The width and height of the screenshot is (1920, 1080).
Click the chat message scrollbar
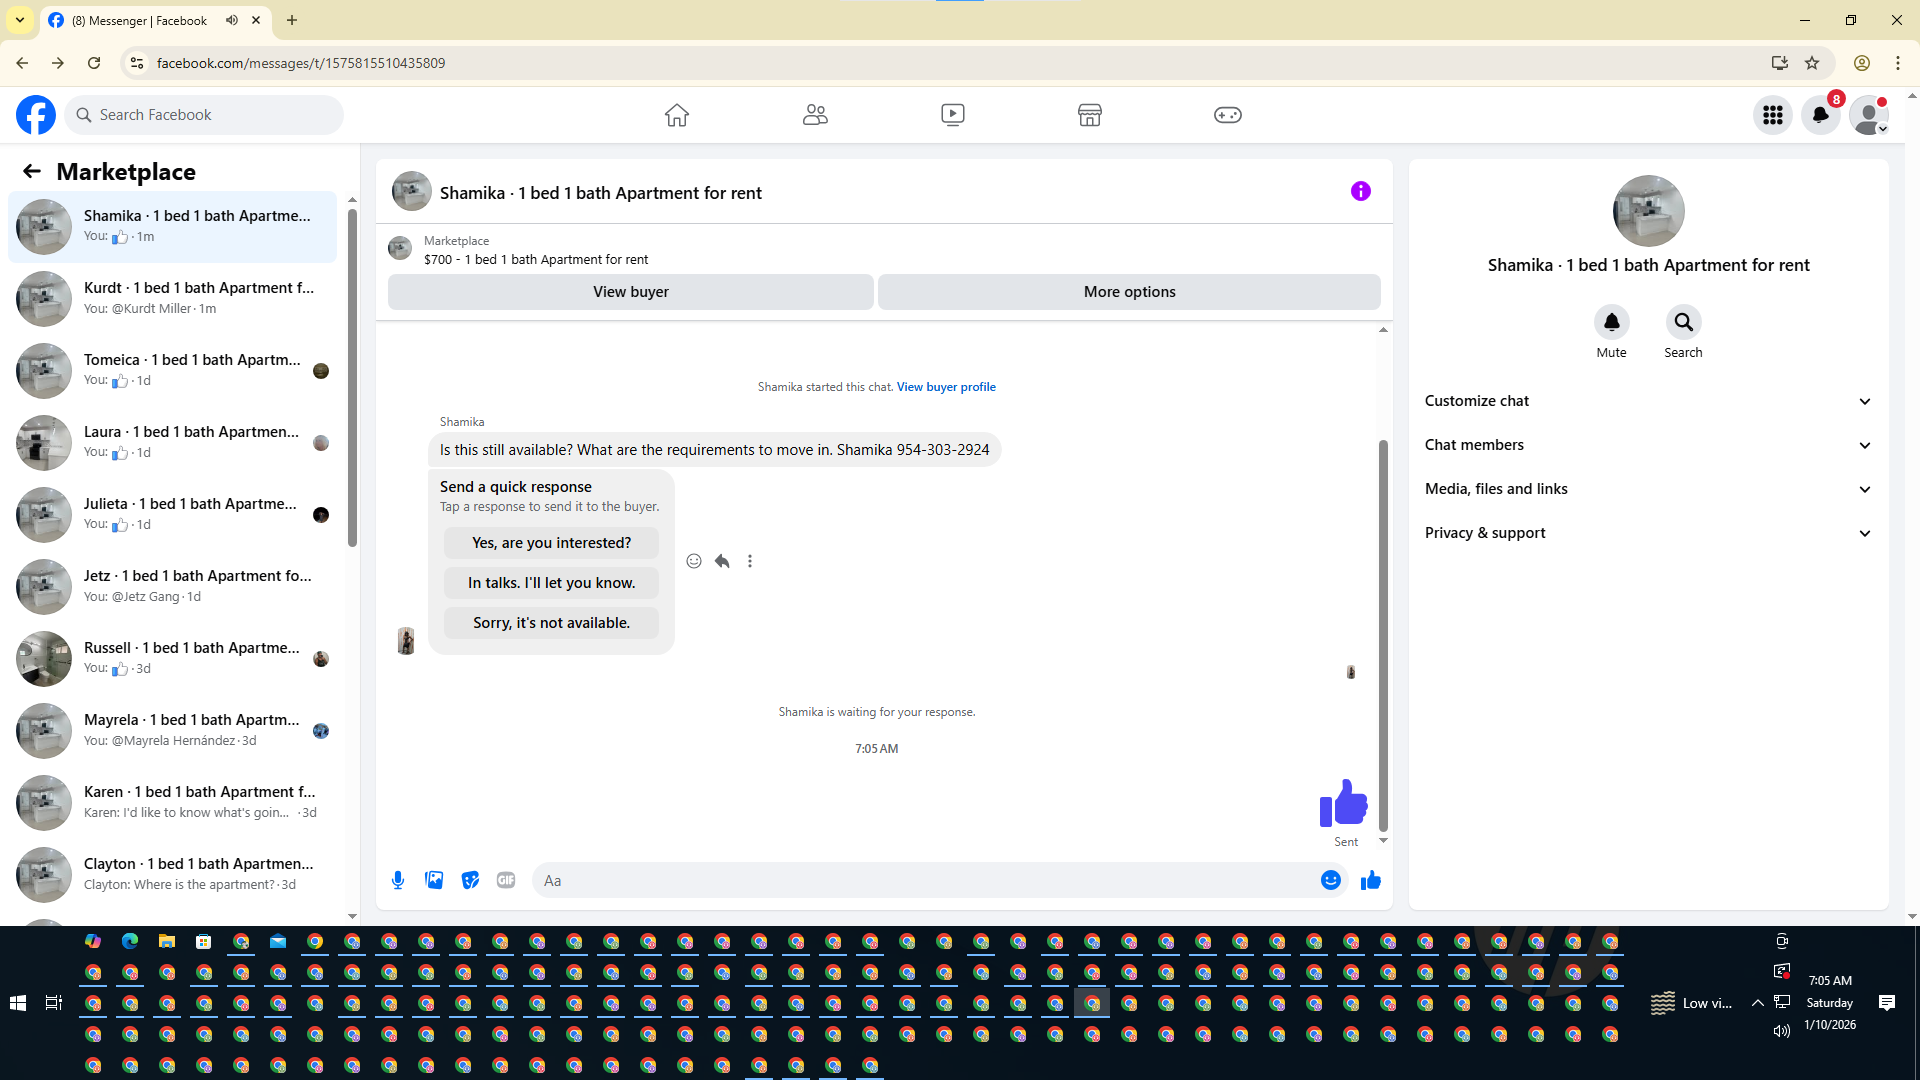(x=1383, y=634)
